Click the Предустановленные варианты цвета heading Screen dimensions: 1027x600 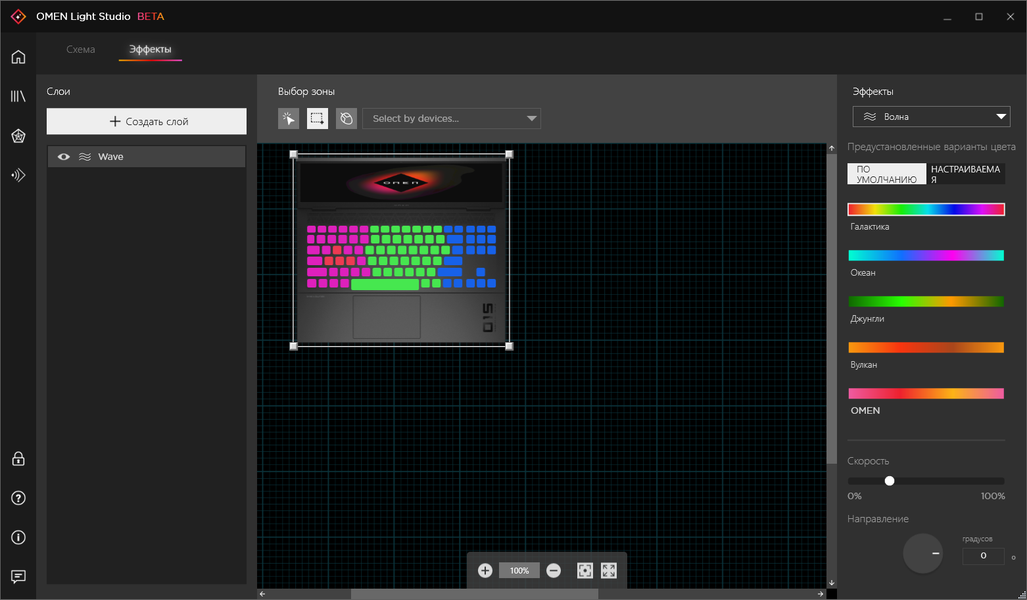(x=931, y=147)
